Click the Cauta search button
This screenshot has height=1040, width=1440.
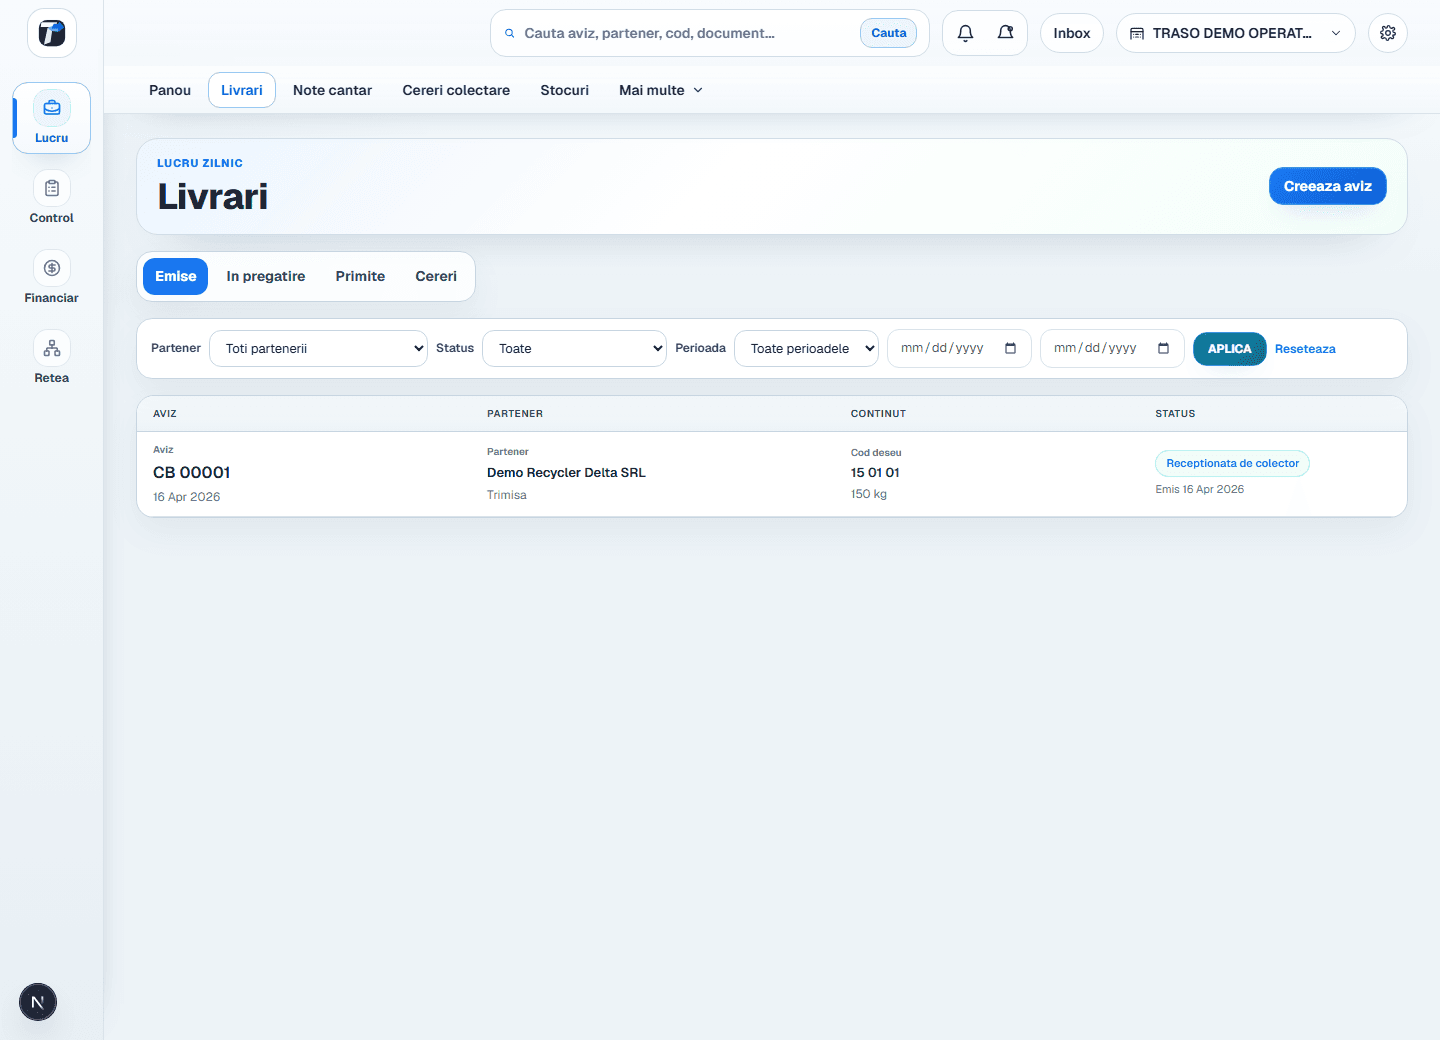click(x=889, y=33)
